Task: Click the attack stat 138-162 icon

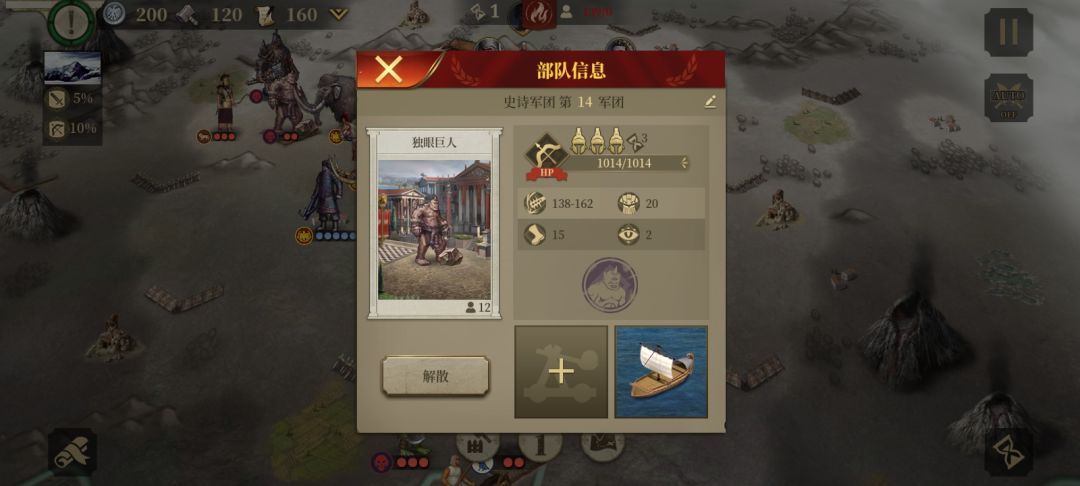Action: point(536,204)
